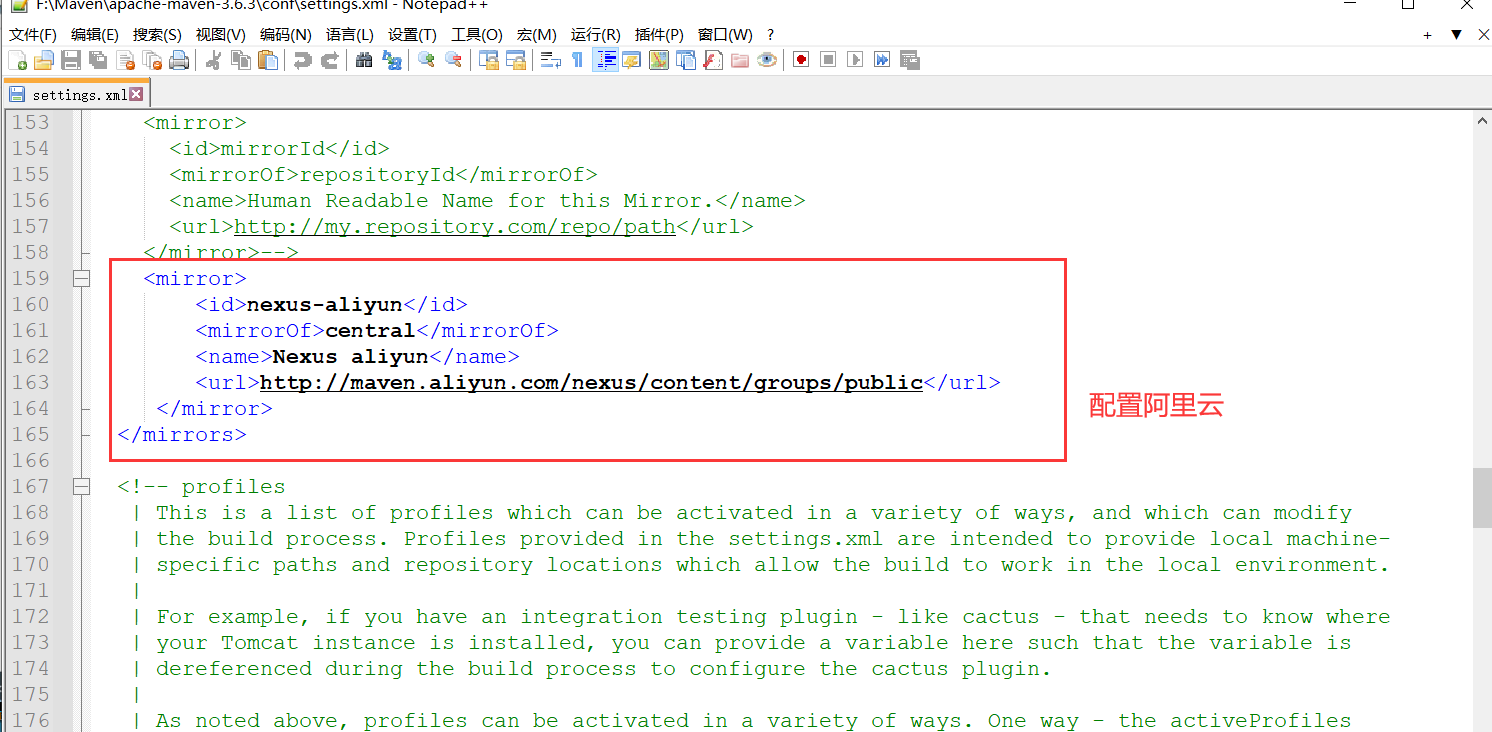Click the my.repository.com URL link
The image size is (1492, 732).
(455, 227)
